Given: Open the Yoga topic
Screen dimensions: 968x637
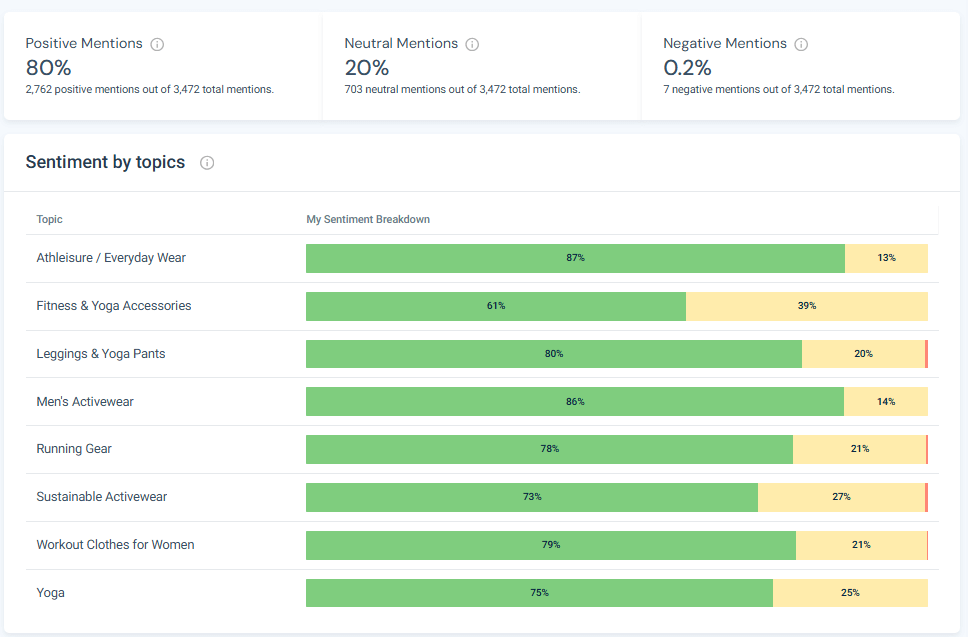Looking at the screenshot, I should [50, 593].
